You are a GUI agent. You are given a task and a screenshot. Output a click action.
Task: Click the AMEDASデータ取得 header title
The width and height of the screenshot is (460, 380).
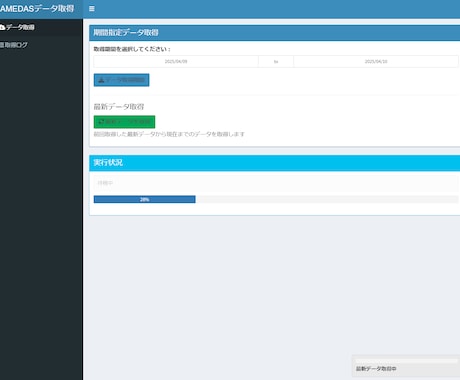click(x=37, y=9)
